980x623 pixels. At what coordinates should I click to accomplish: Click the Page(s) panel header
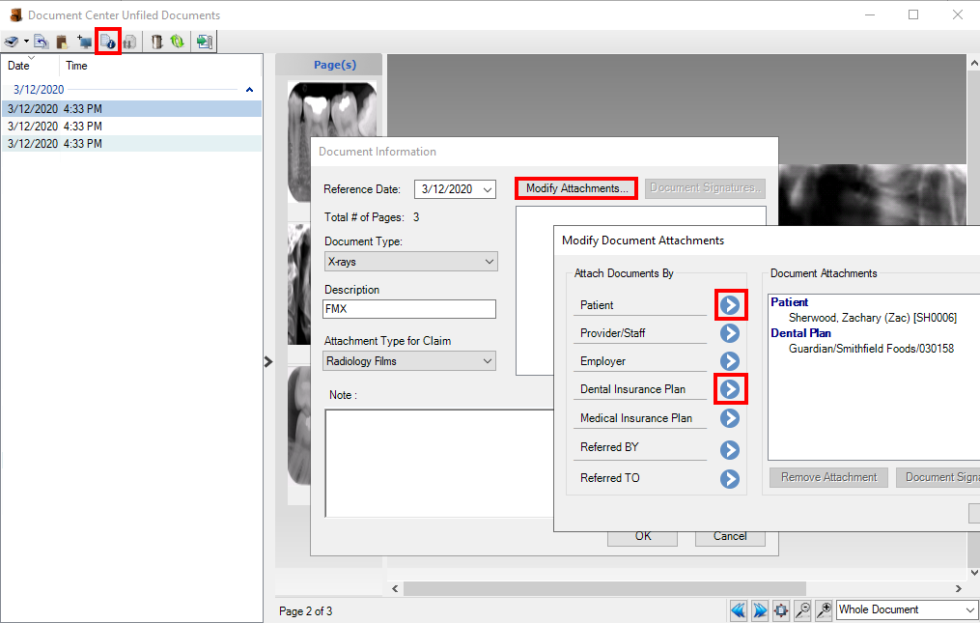point(329,65)
